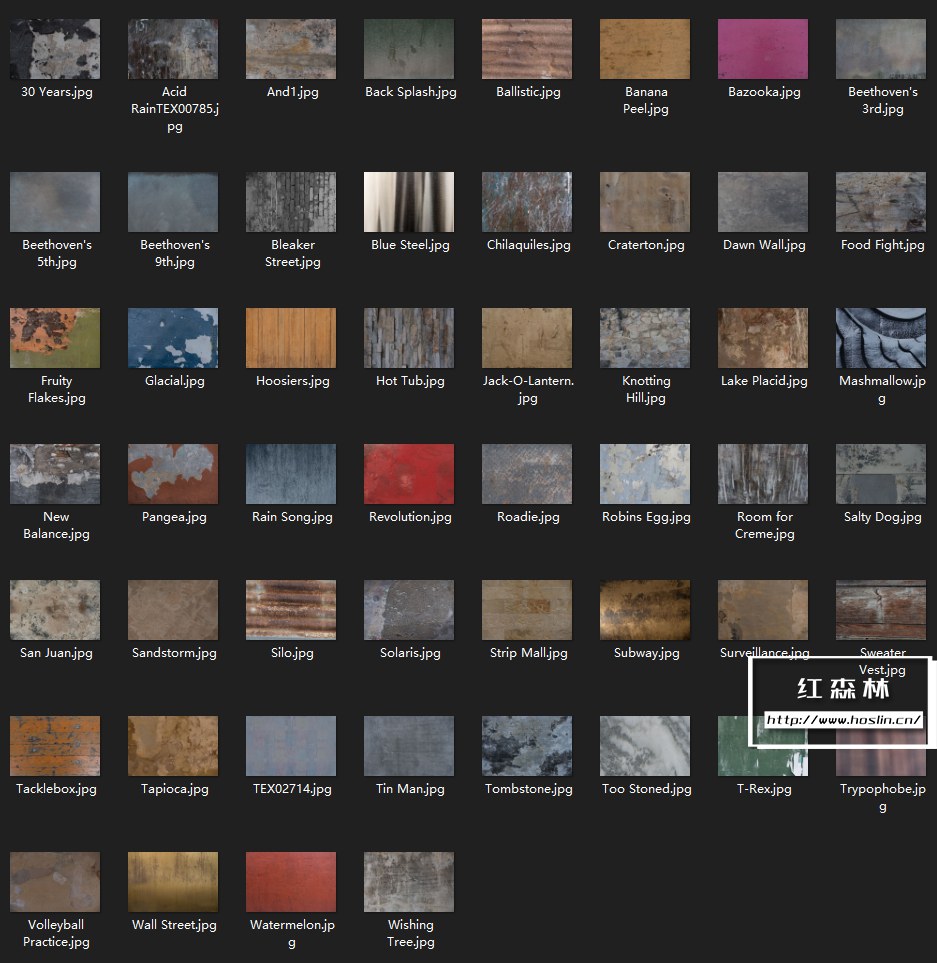This screenshot has height=963, width=937.
Task: Click the Sweater Vest.jpg wood thumbnail
Action: (x=881, y=610)
